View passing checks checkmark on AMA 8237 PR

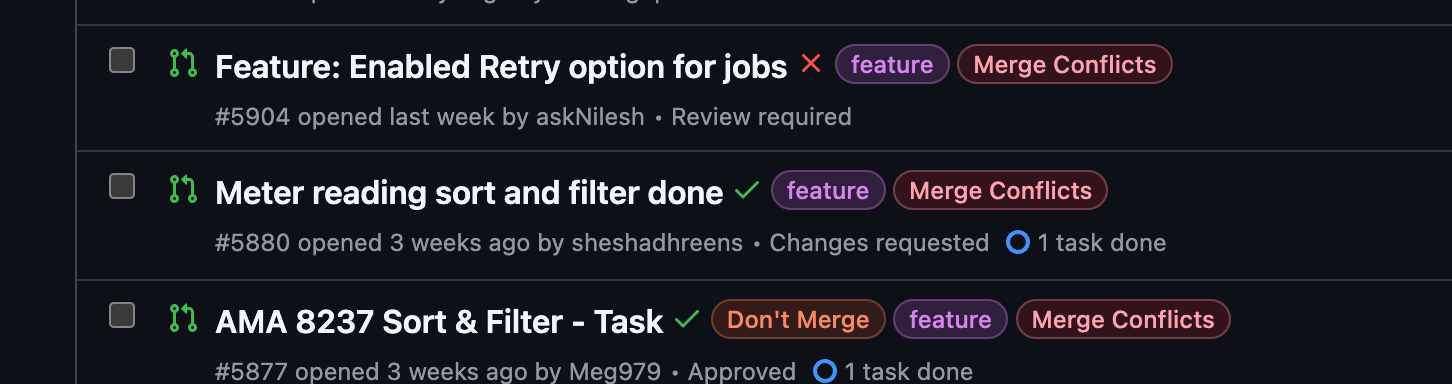[687, 320]
